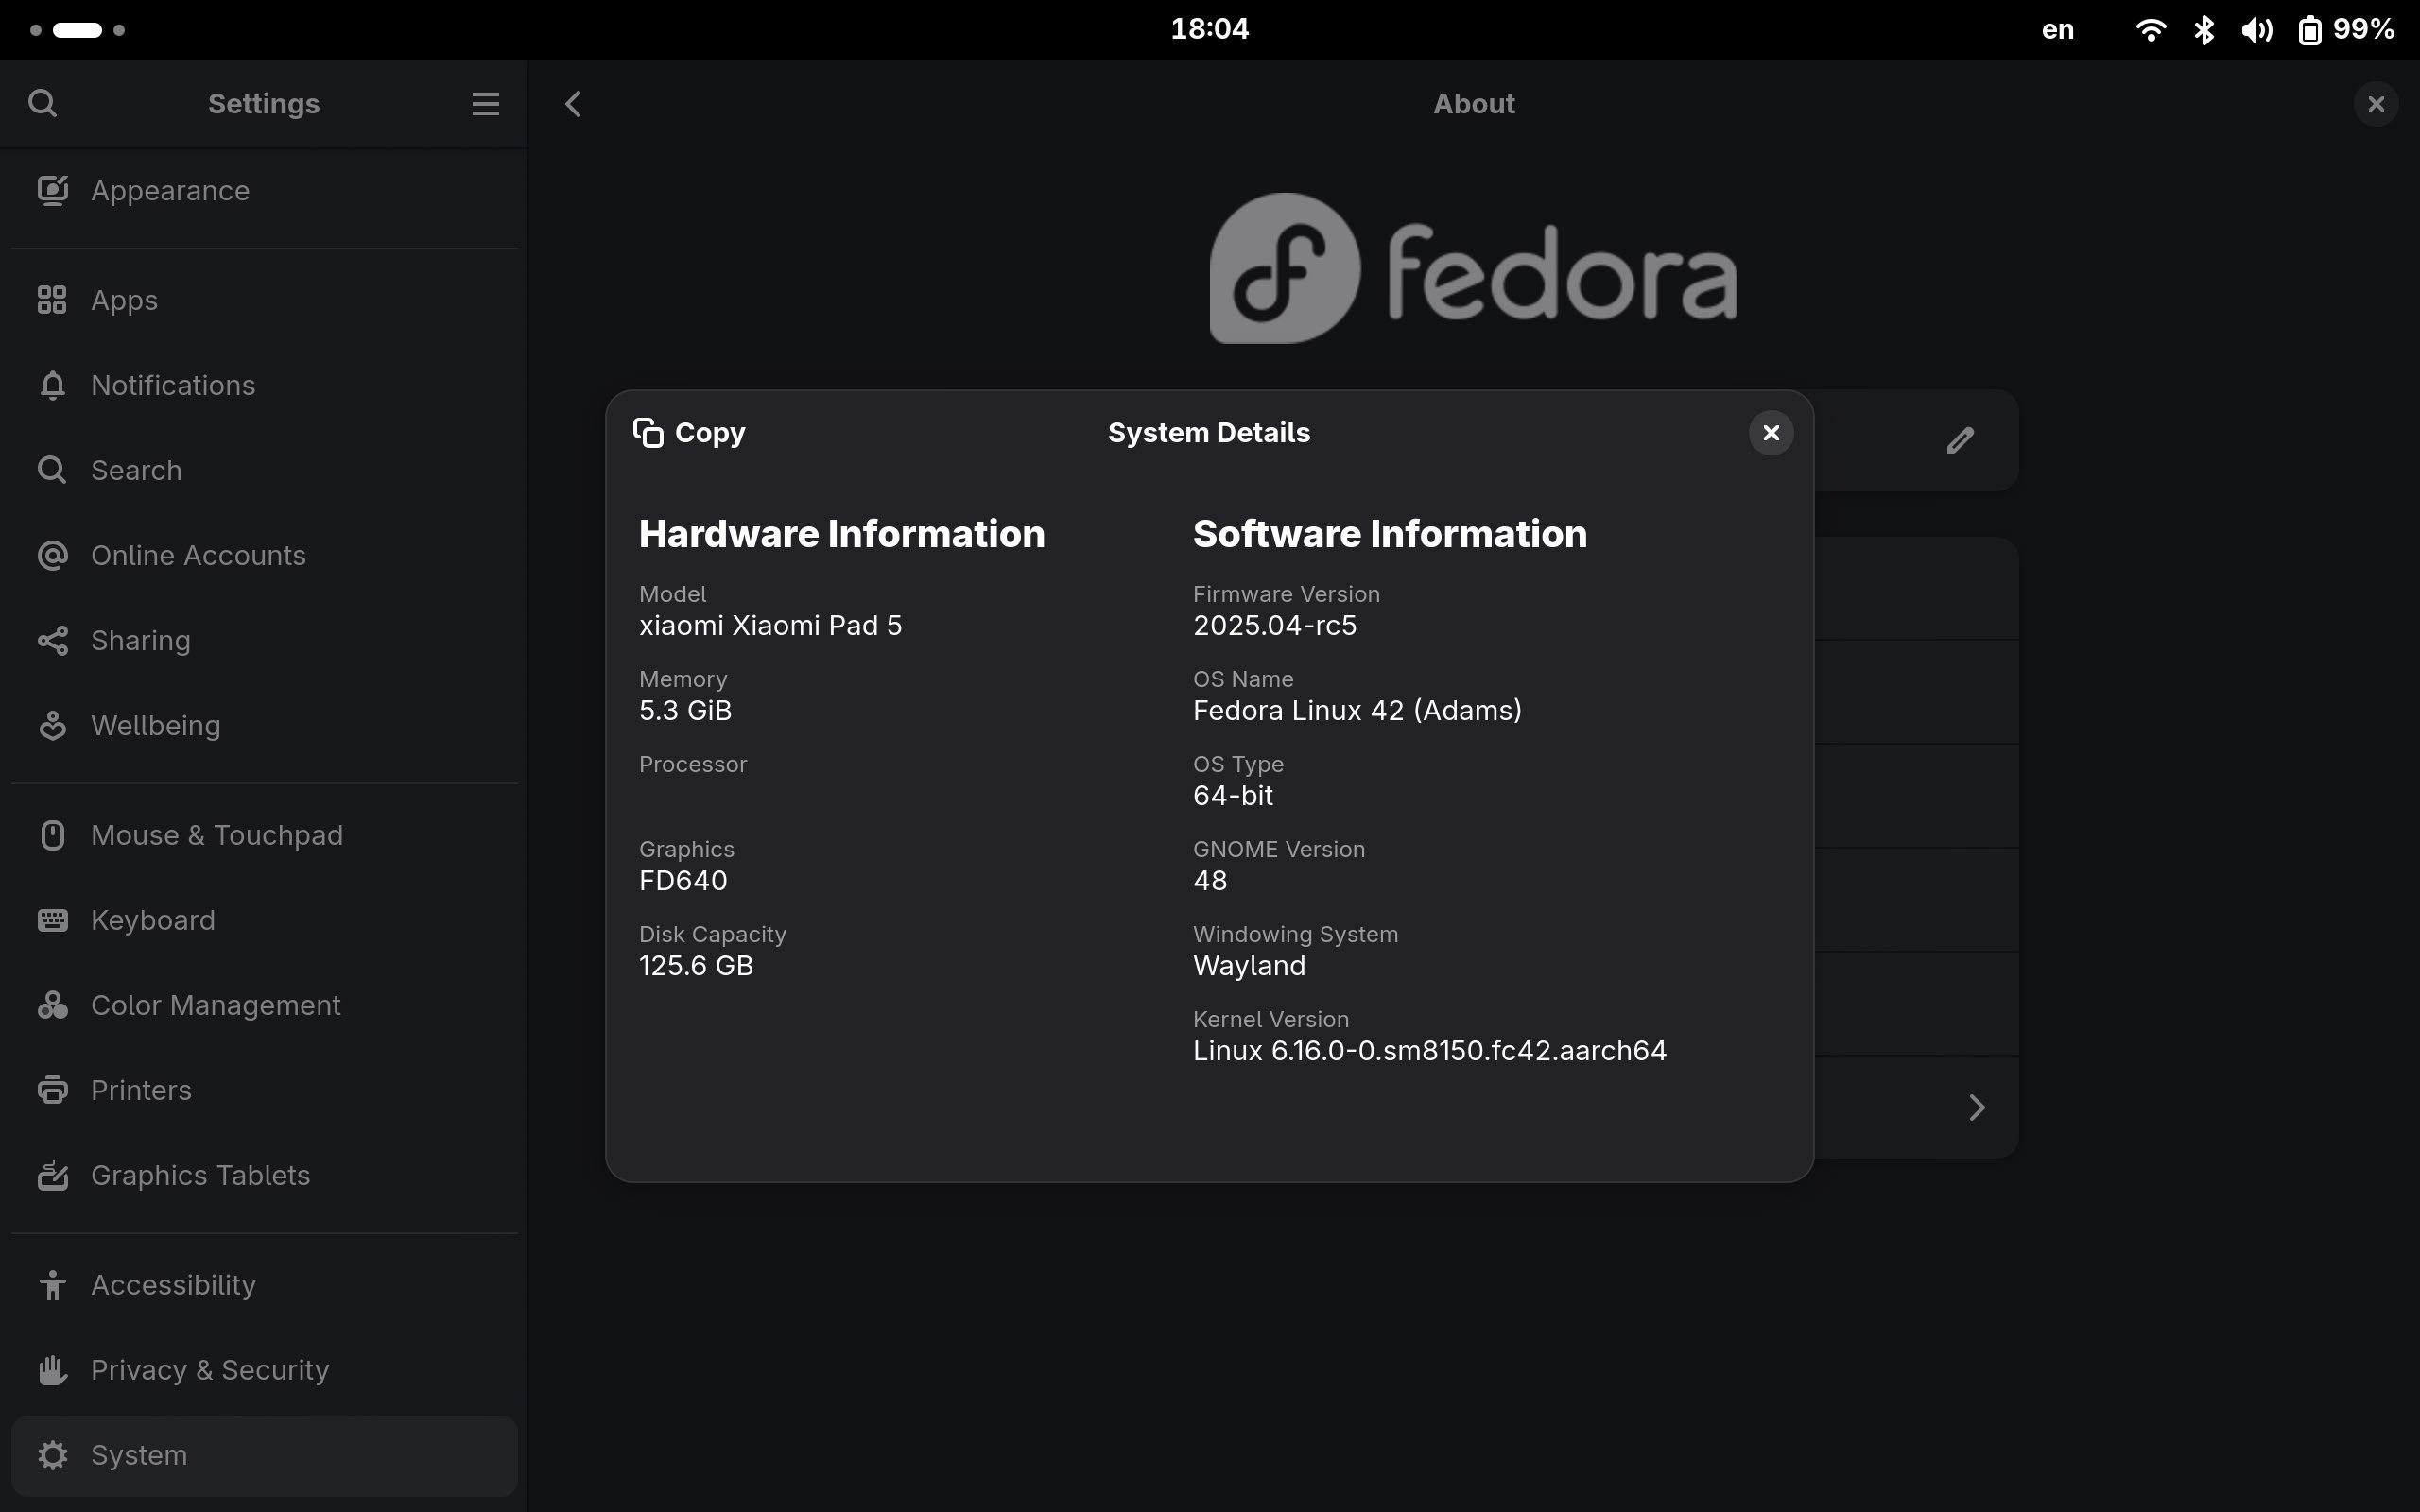The width and height of the screenshot is (2420, 1512).
Task: Go back using the back arrow
Action: point(573,103)
